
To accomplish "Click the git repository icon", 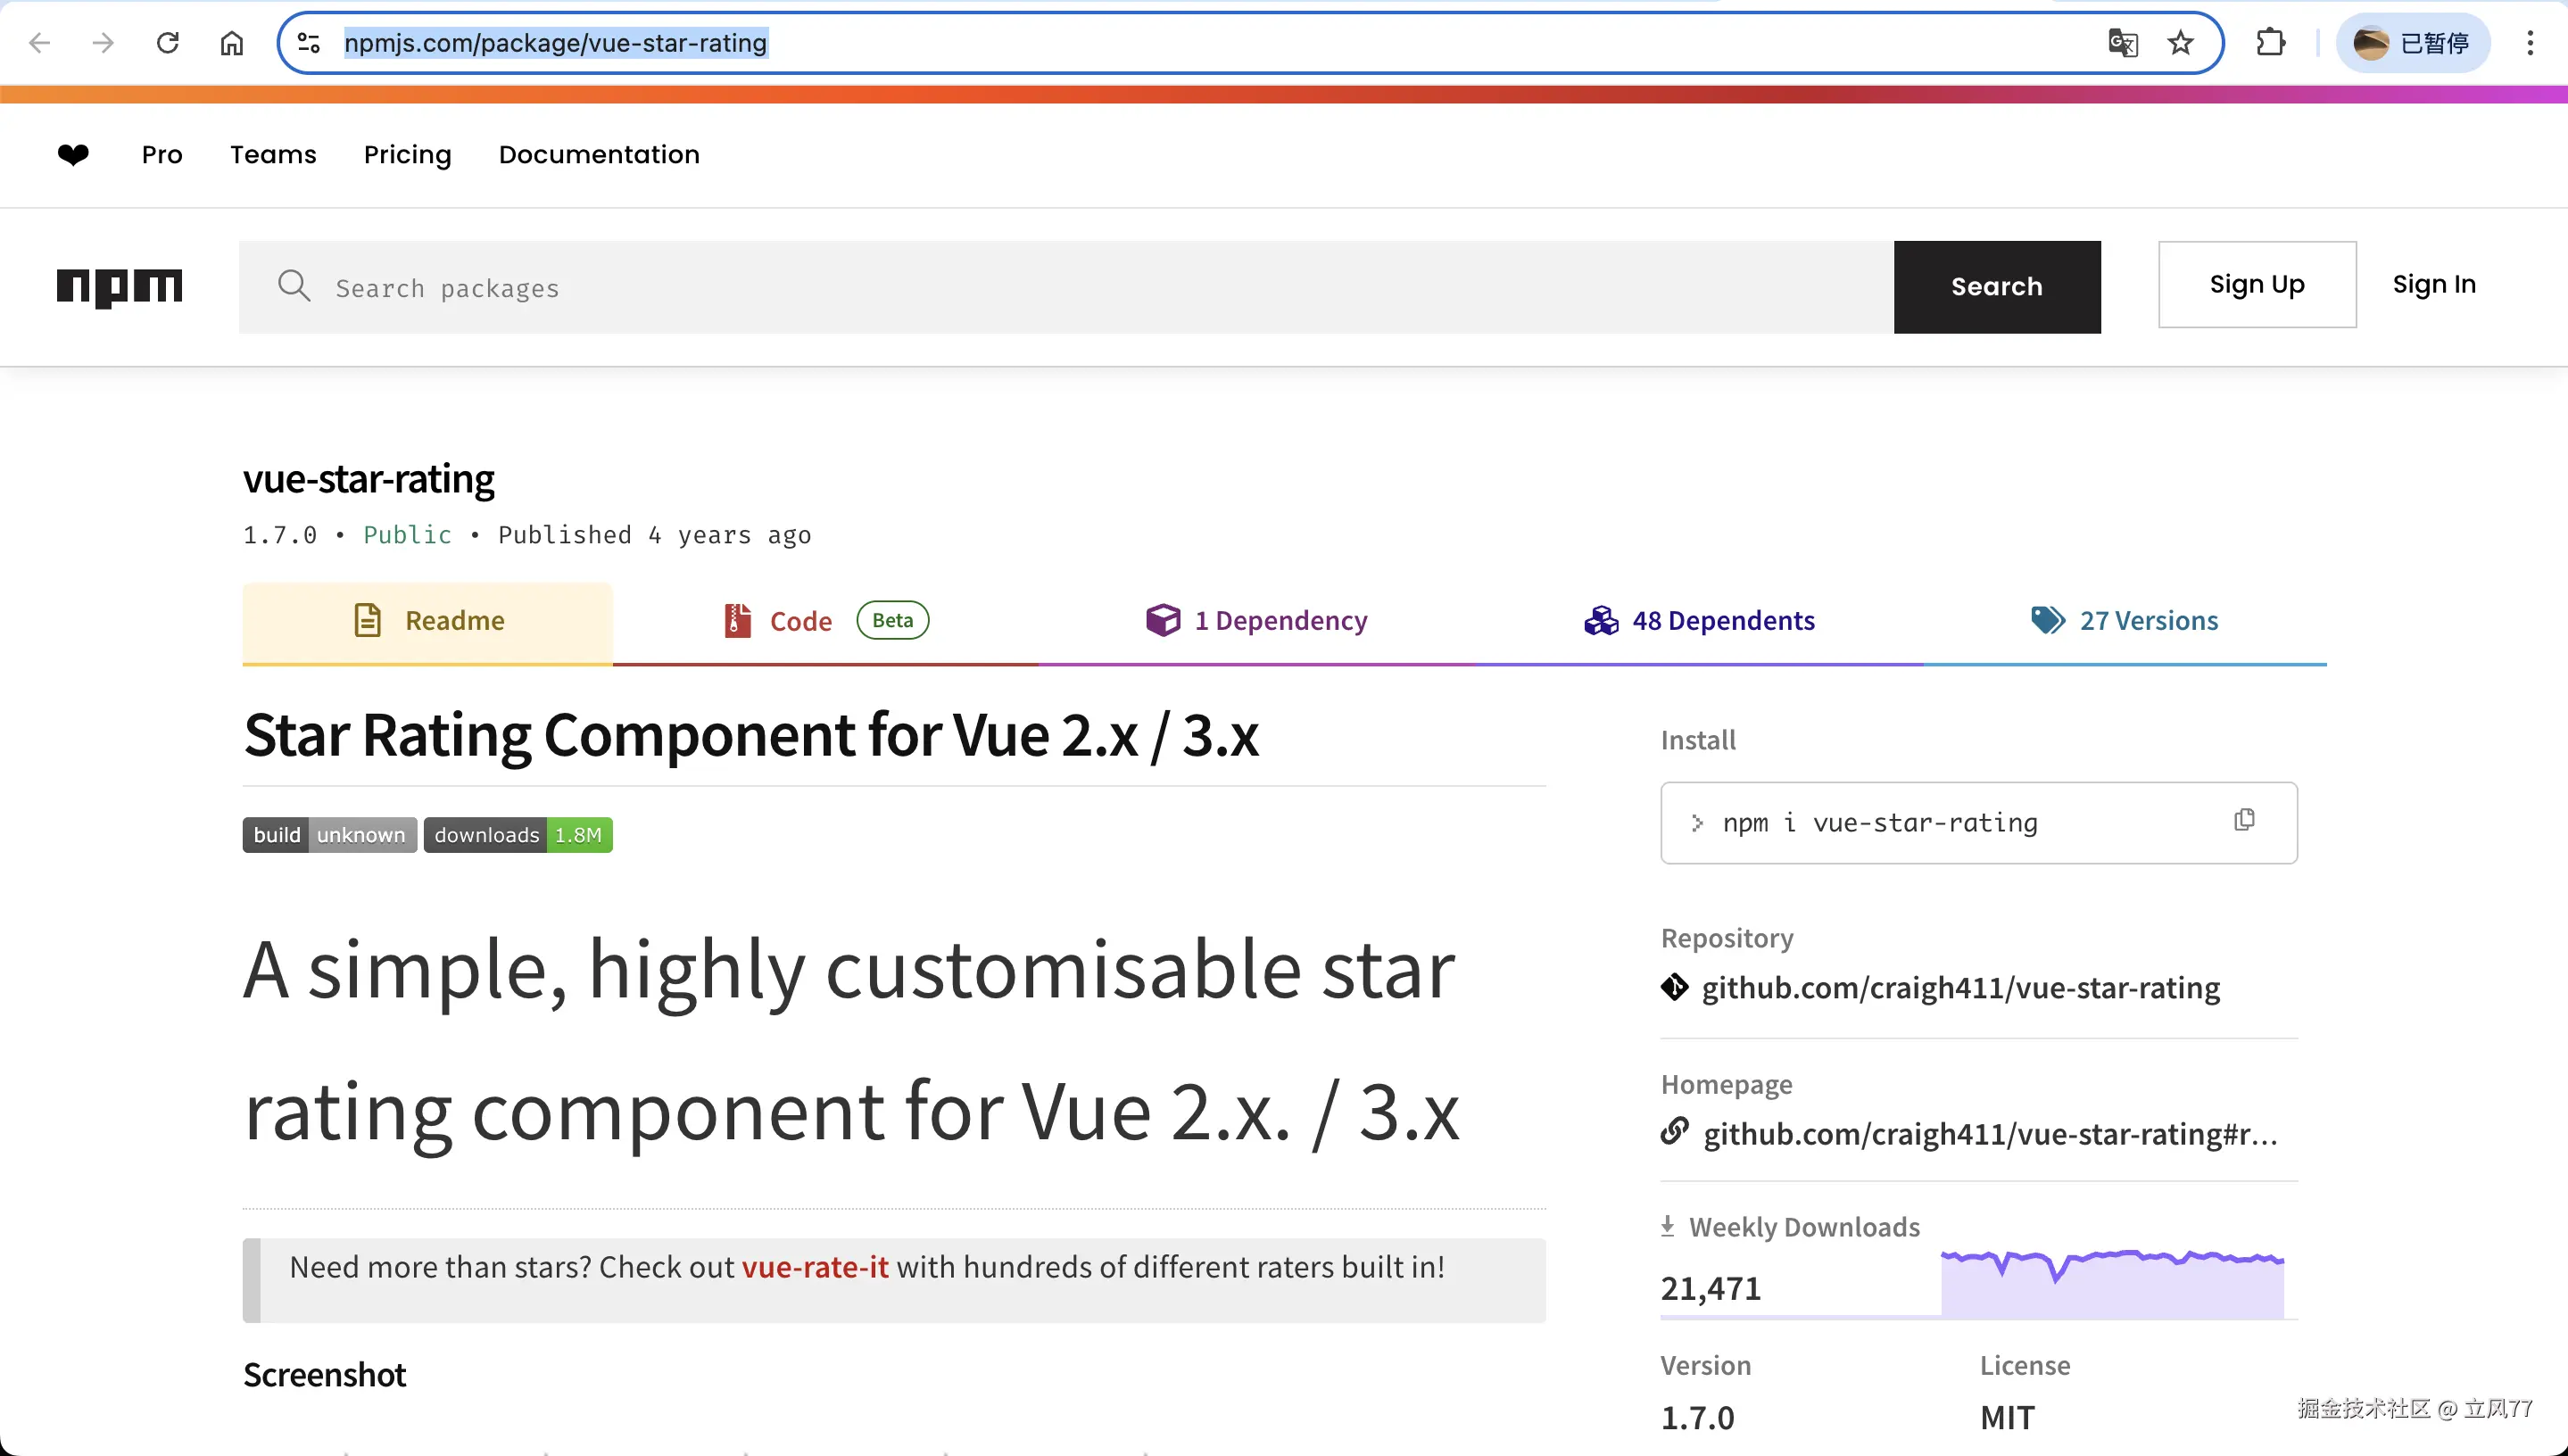I will (1675, 987).
